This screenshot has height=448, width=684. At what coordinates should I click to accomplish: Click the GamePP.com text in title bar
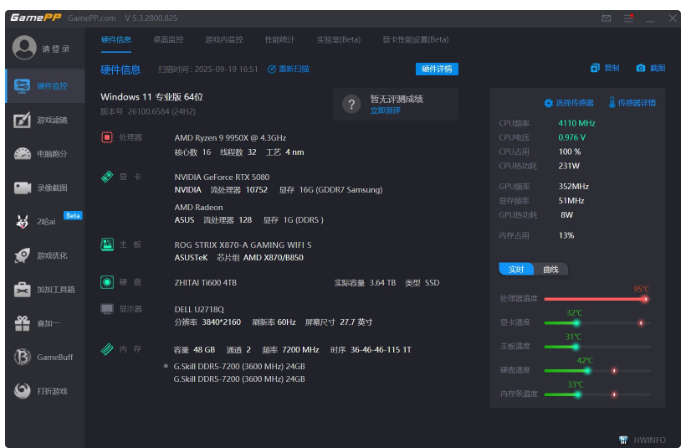click(x=92, y=18)
